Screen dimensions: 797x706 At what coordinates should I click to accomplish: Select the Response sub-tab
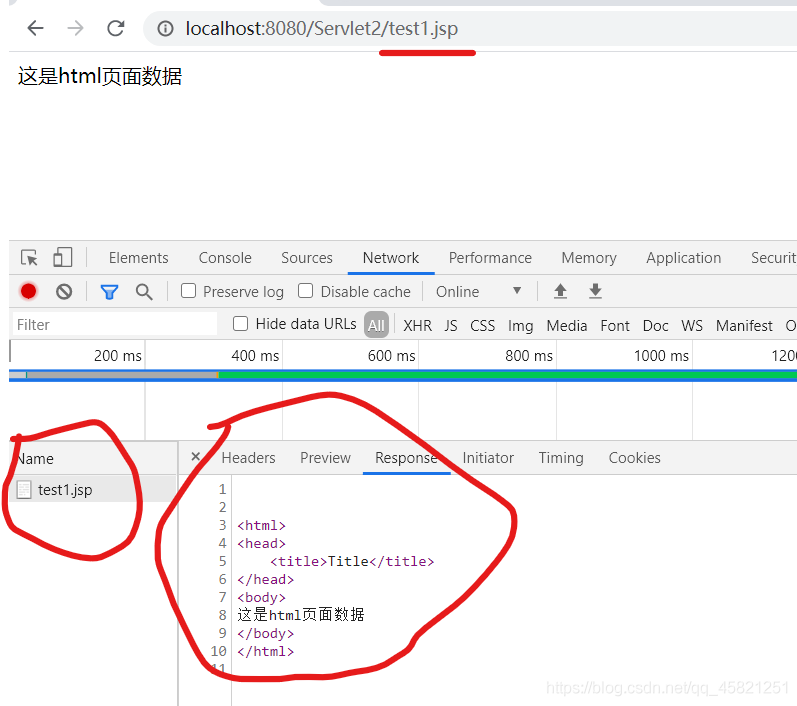(x=406, y=458)
